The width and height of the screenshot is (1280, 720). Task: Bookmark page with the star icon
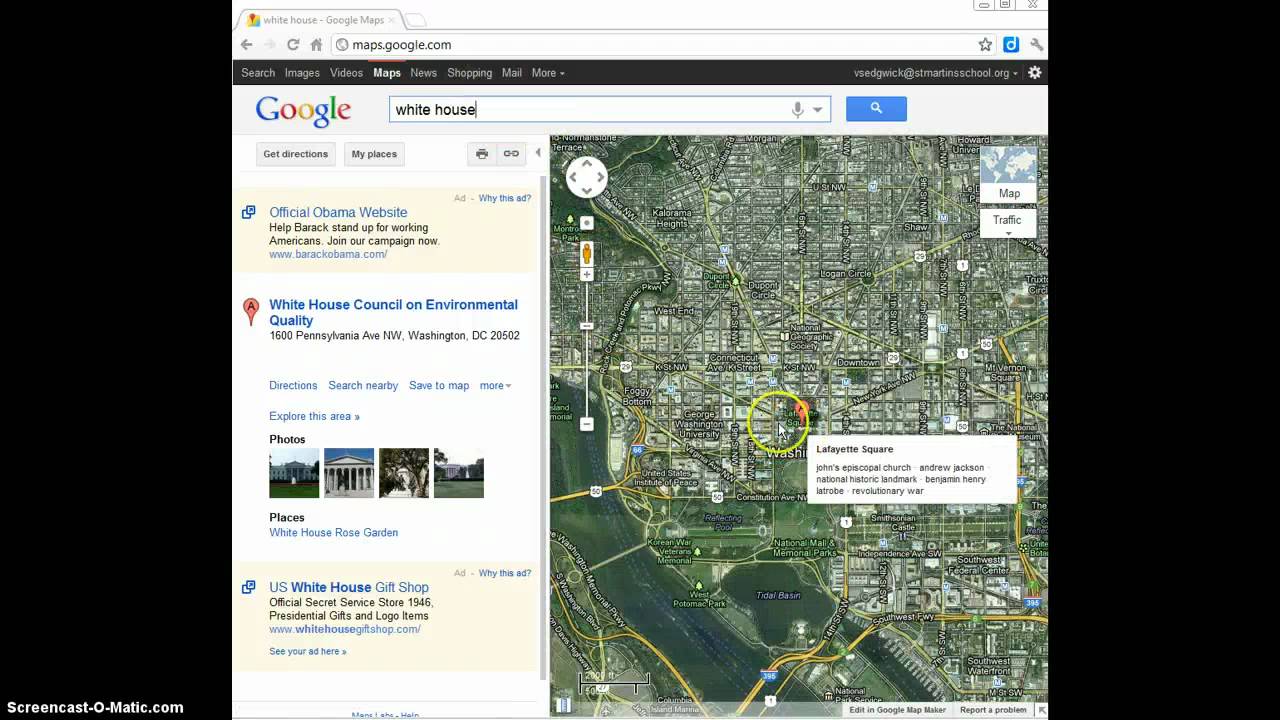tap(985, 45)
